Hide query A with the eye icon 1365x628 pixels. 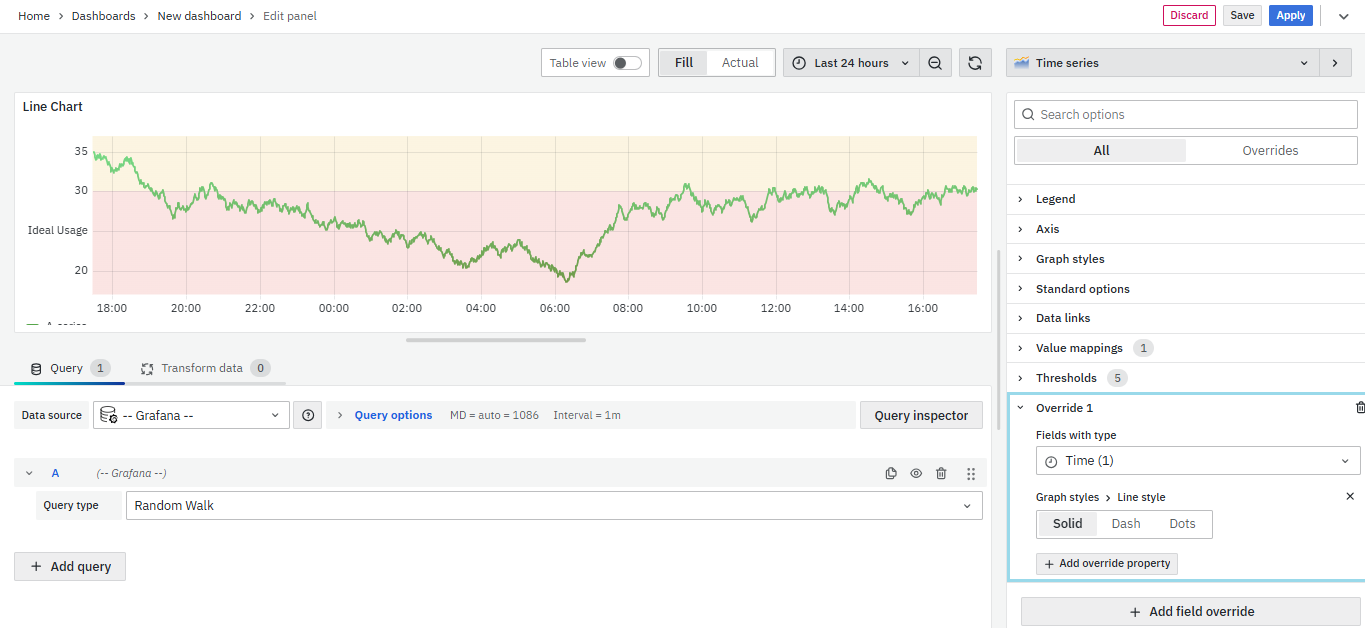coord(916,474)
